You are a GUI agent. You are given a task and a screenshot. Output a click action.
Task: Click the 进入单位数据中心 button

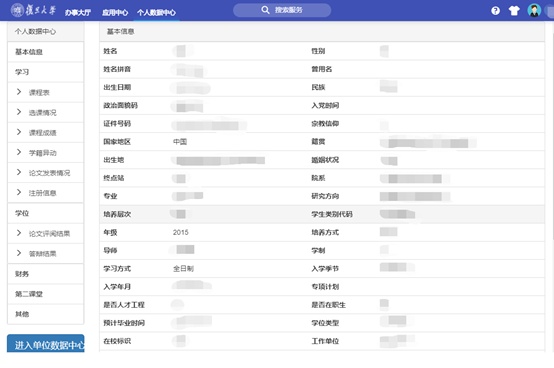point(46,344)
